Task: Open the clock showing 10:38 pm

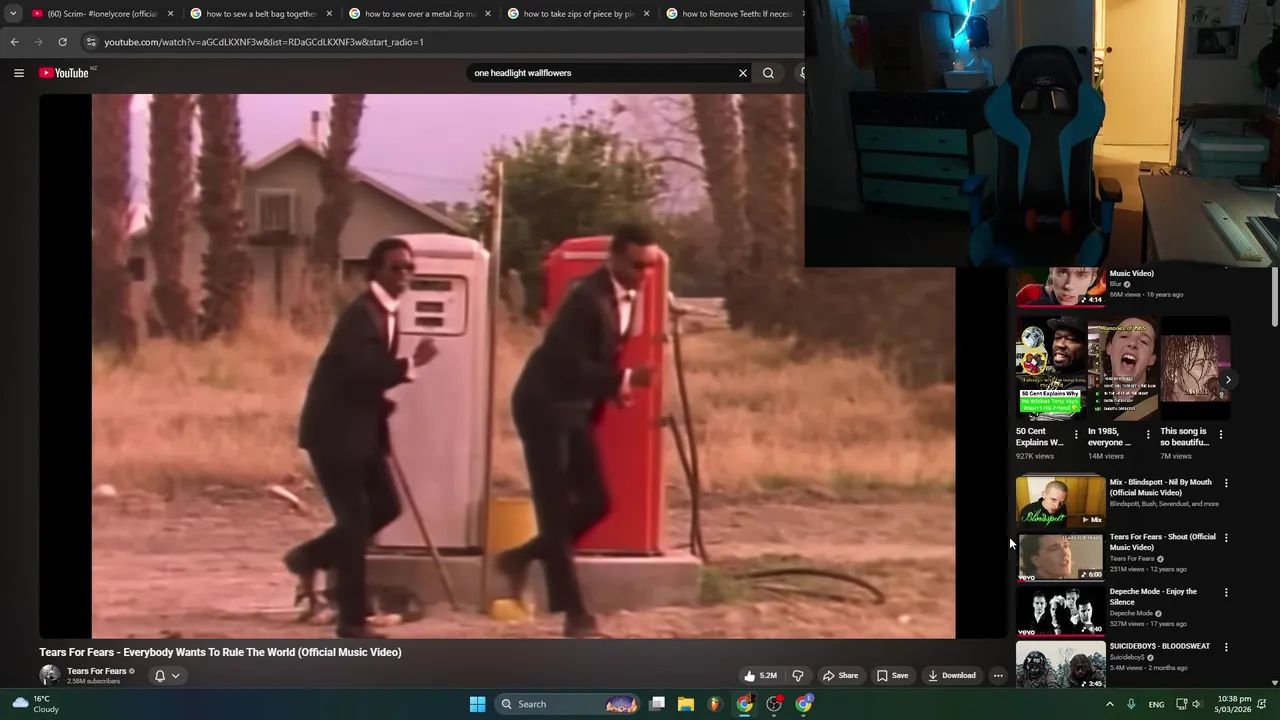Action: click(x=1234, y=704)
